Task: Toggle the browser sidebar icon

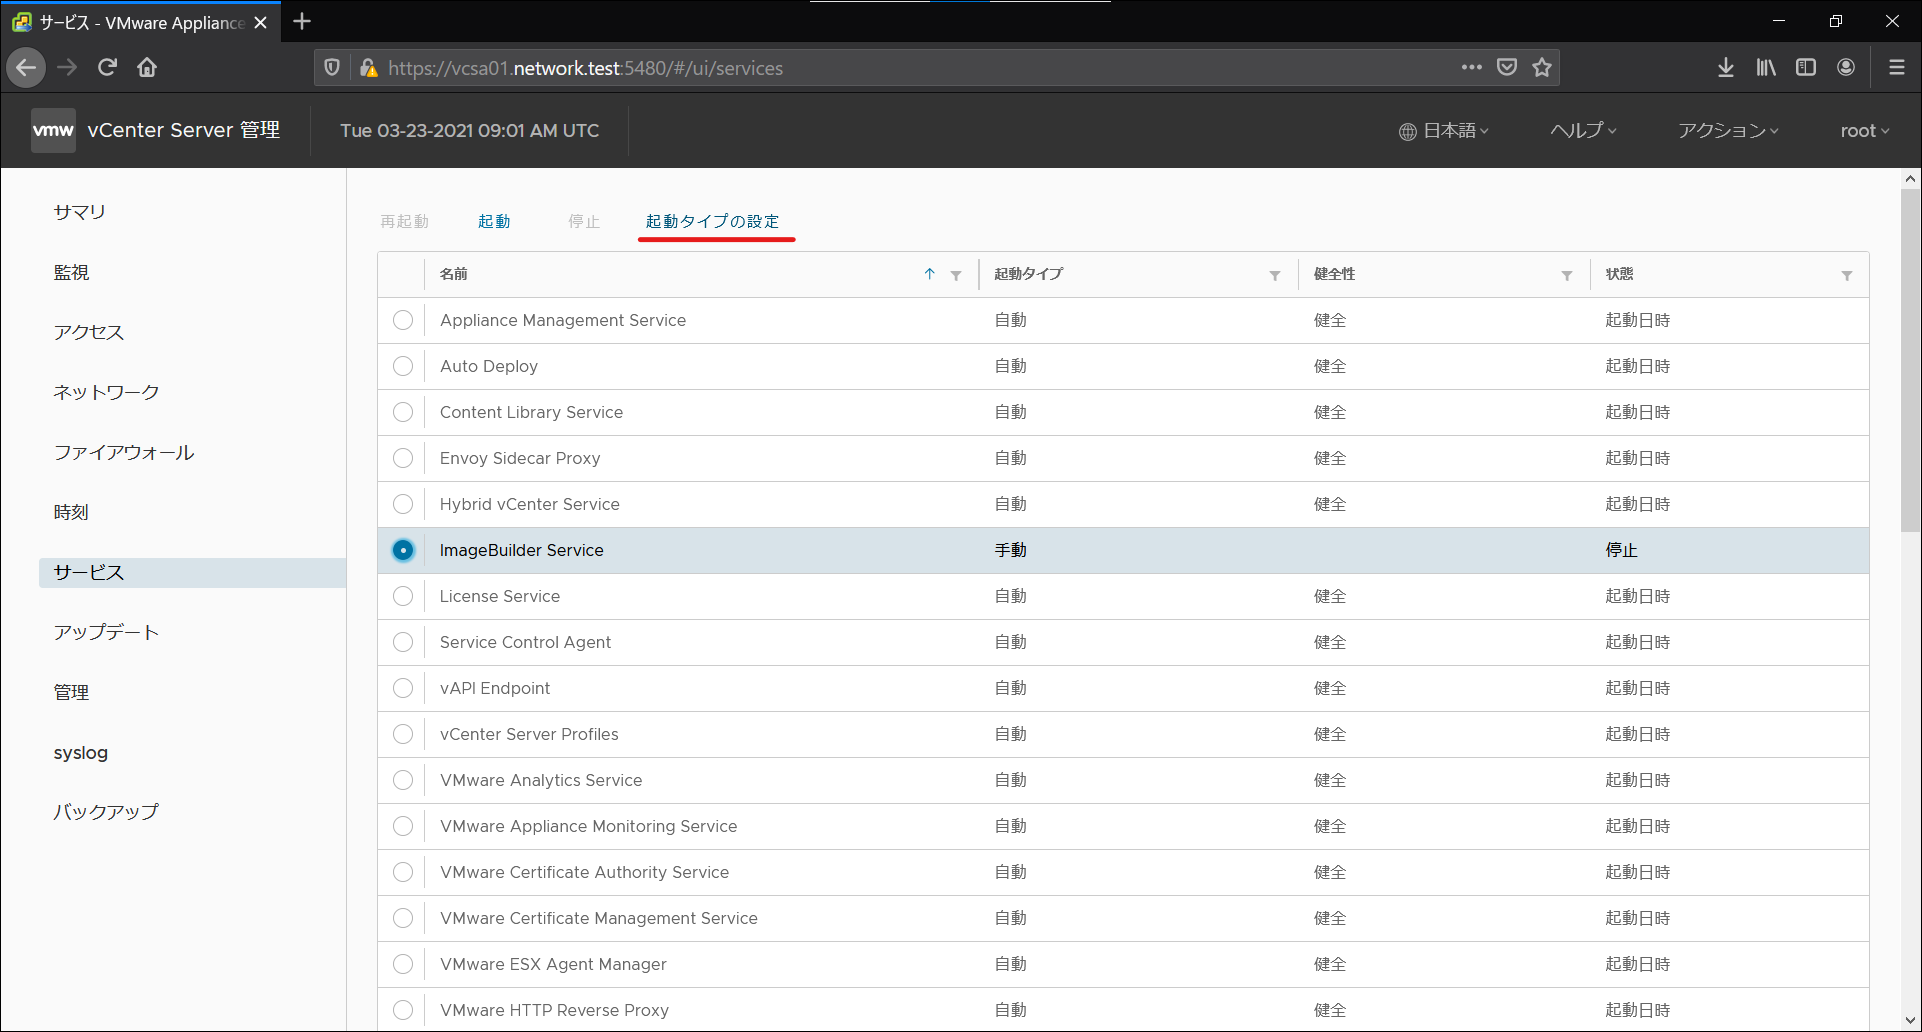Action: click(x=1806, y=68)
